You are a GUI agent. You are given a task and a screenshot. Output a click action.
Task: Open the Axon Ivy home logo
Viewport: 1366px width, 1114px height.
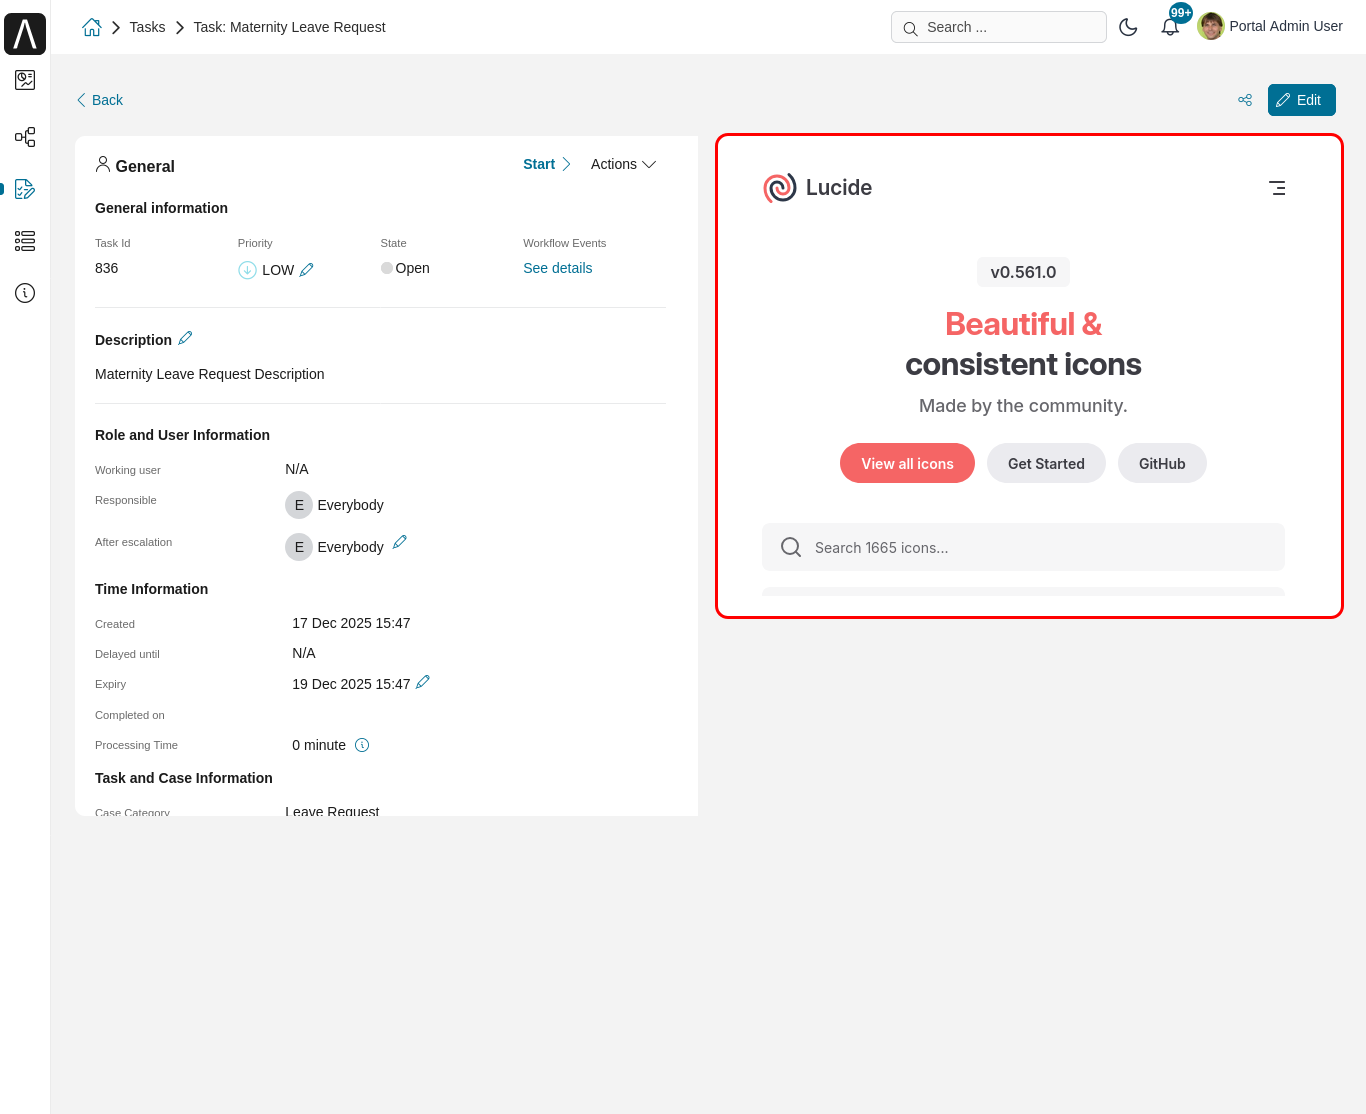25,33
